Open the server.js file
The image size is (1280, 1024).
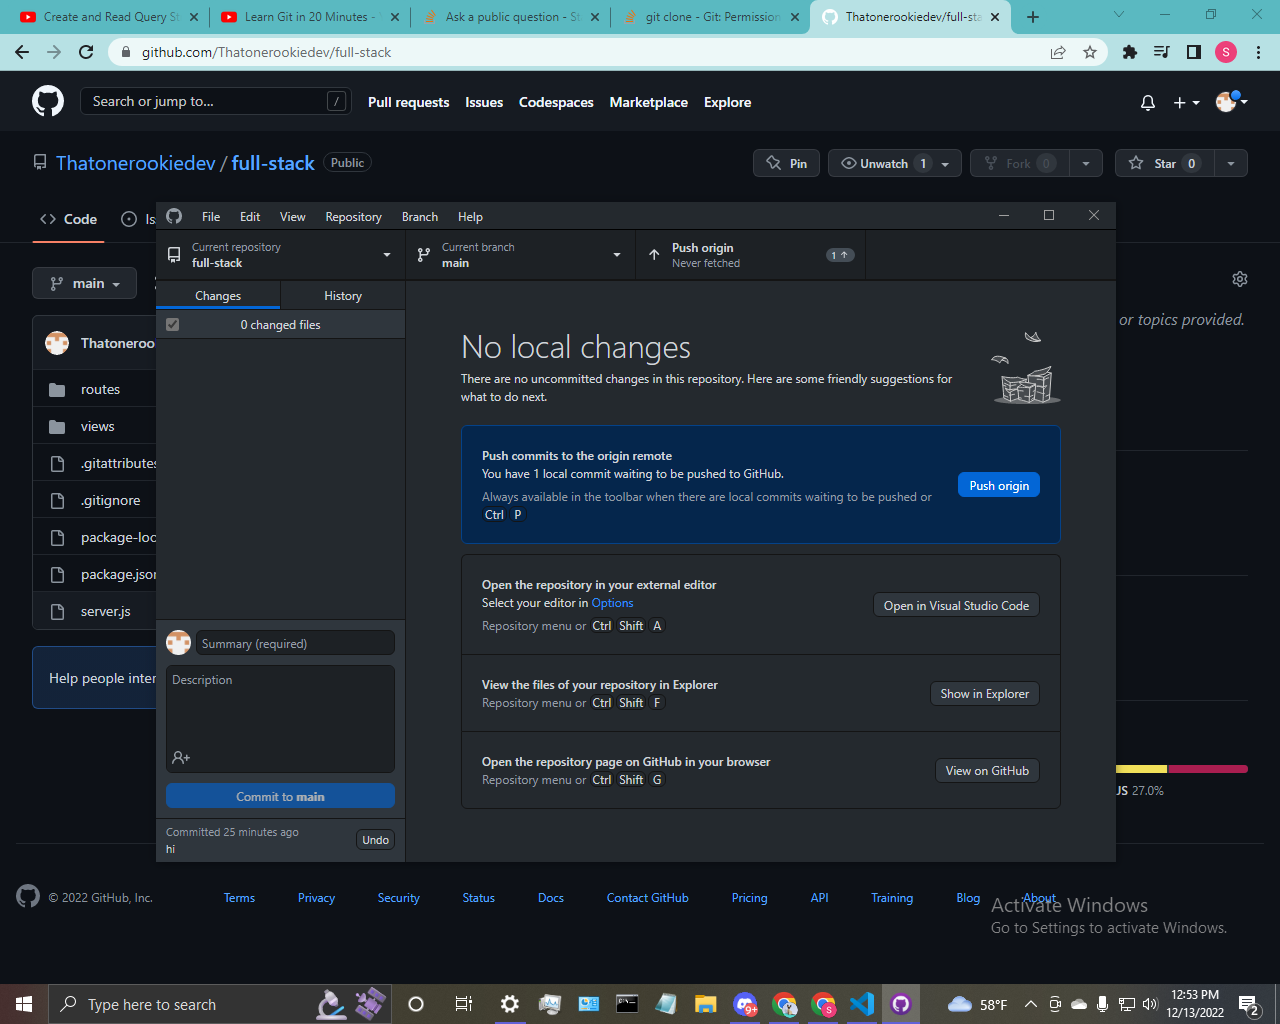click(x=106, y=611)
